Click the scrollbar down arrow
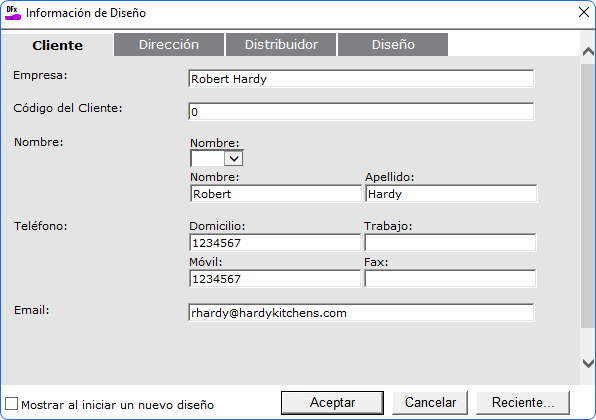Screen dimensions: 596x420 (588, 363)
